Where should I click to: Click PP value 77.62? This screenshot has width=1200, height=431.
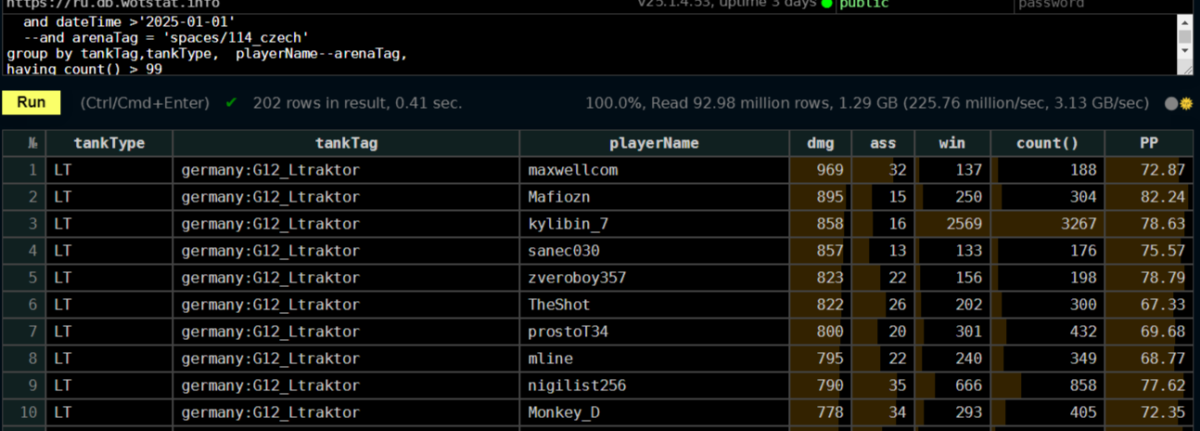1163,386
